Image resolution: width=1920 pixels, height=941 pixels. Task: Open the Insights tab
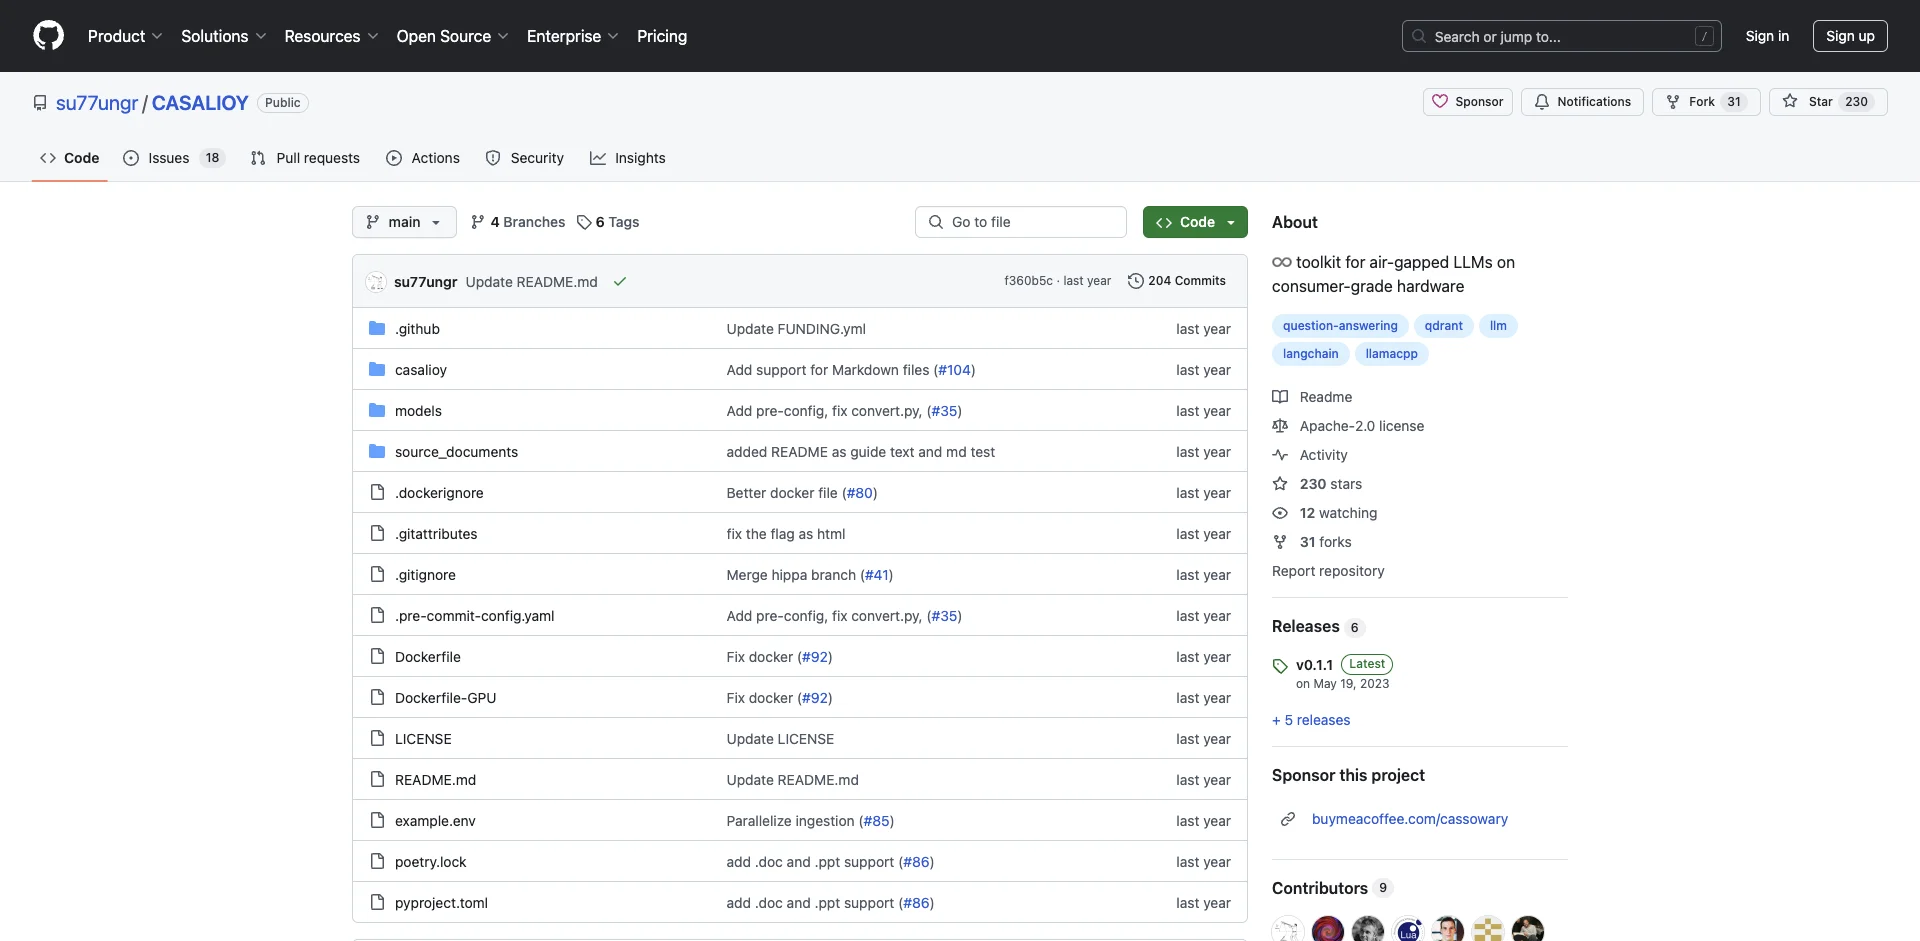[628, 158]
